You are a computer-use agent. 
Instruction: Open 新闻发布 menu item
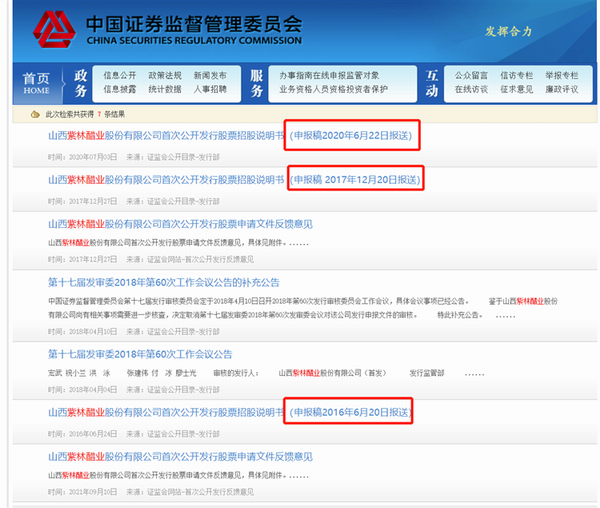tap(210, 75)
